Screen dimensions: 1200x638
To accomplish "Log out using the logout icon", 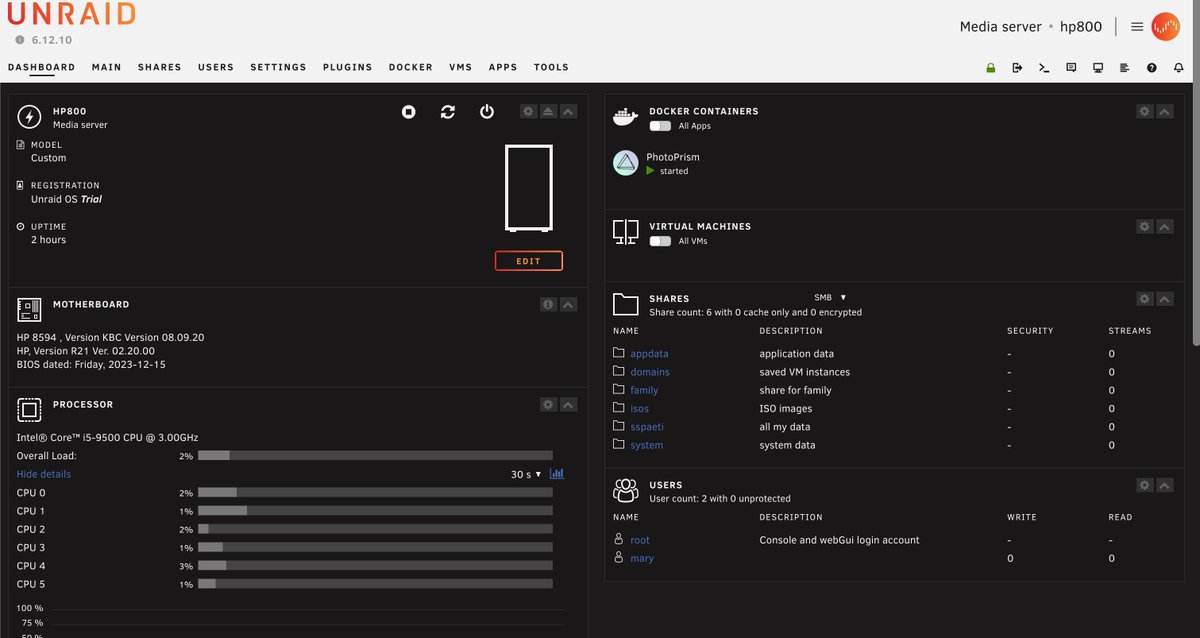I will [1016, 67].
